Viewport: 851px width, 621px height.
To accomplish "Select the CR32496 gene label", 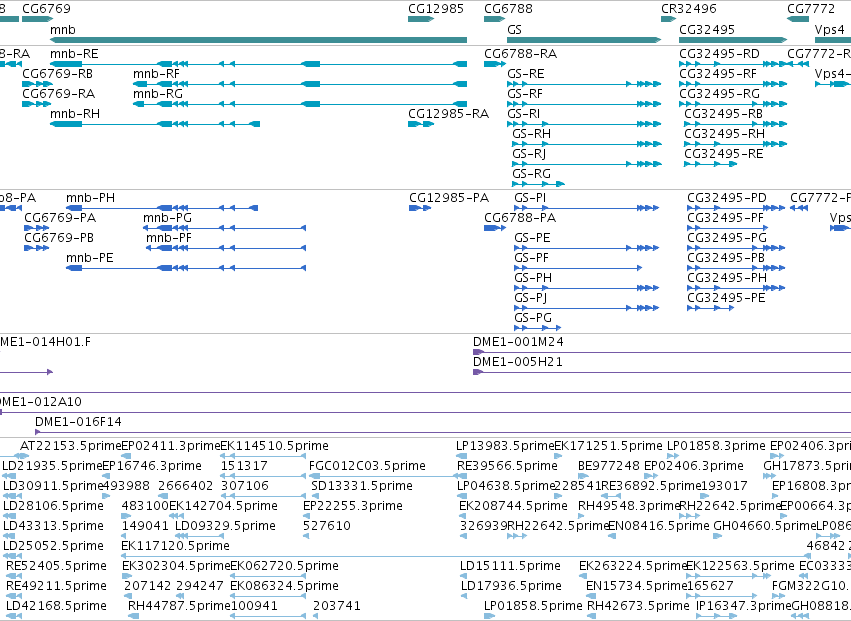I will [x=689, y=9].
